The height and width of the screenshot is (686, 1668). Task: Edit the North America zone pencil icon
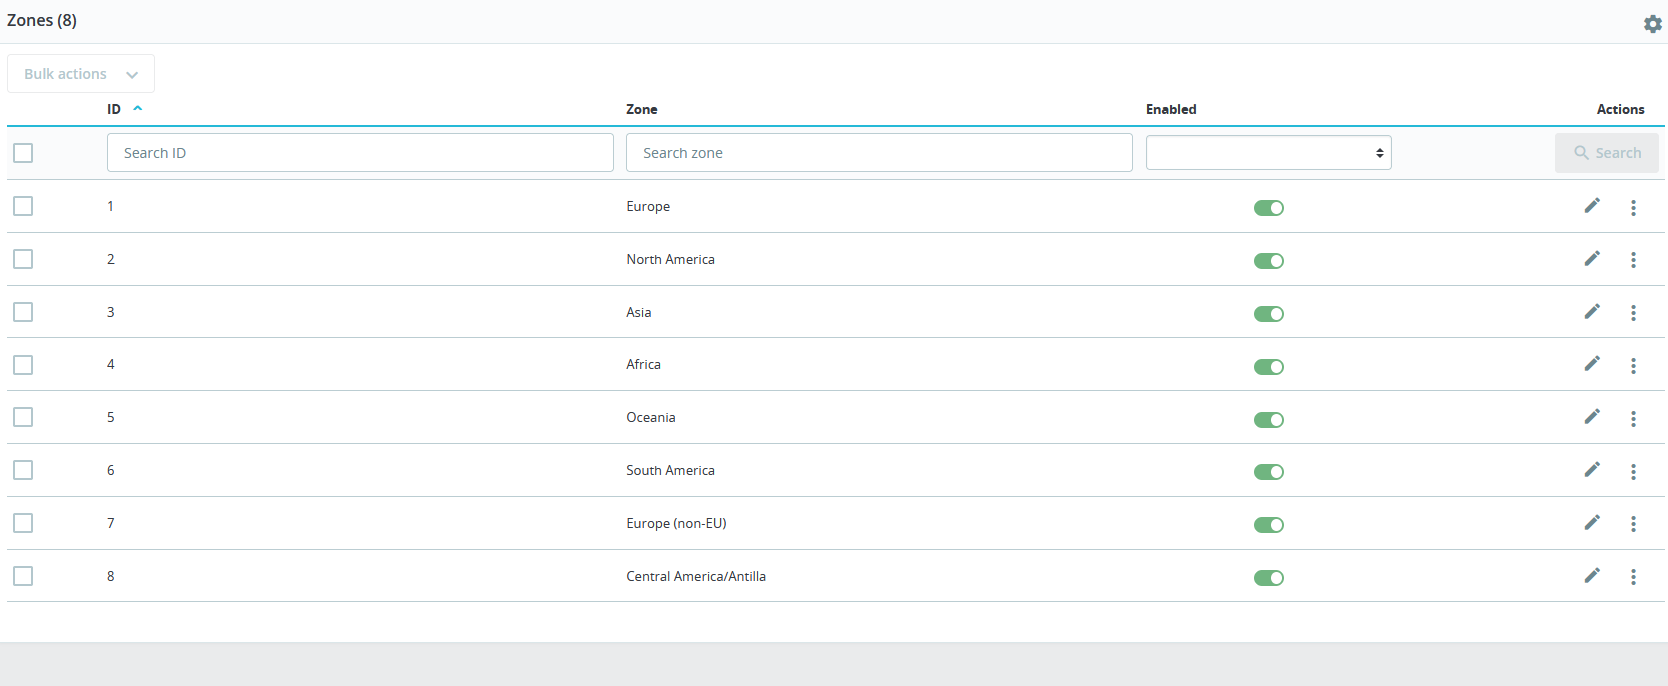click(x=1592, y=258)
